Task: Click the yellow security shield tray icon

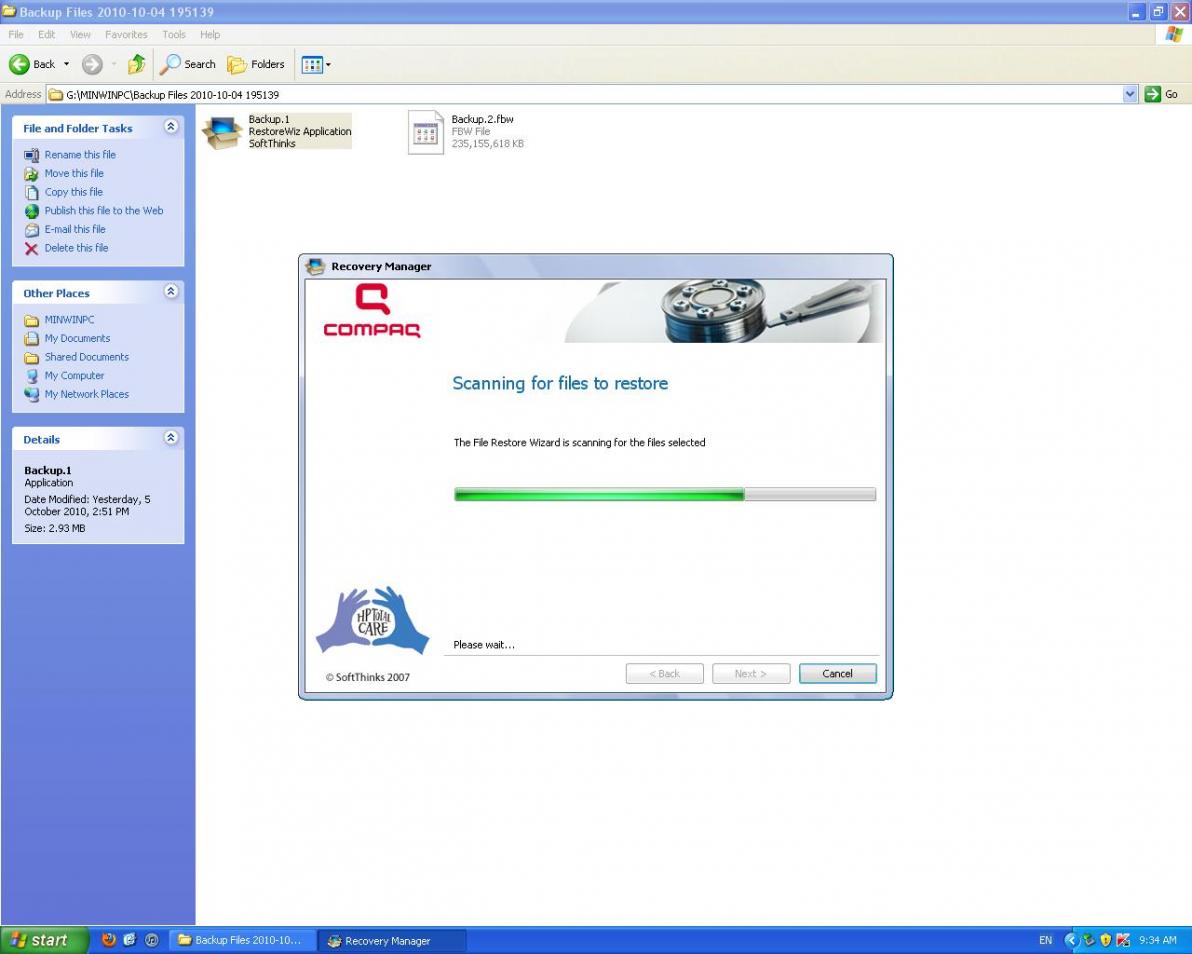Action: pyautogui.click(x=1105, y=940)
